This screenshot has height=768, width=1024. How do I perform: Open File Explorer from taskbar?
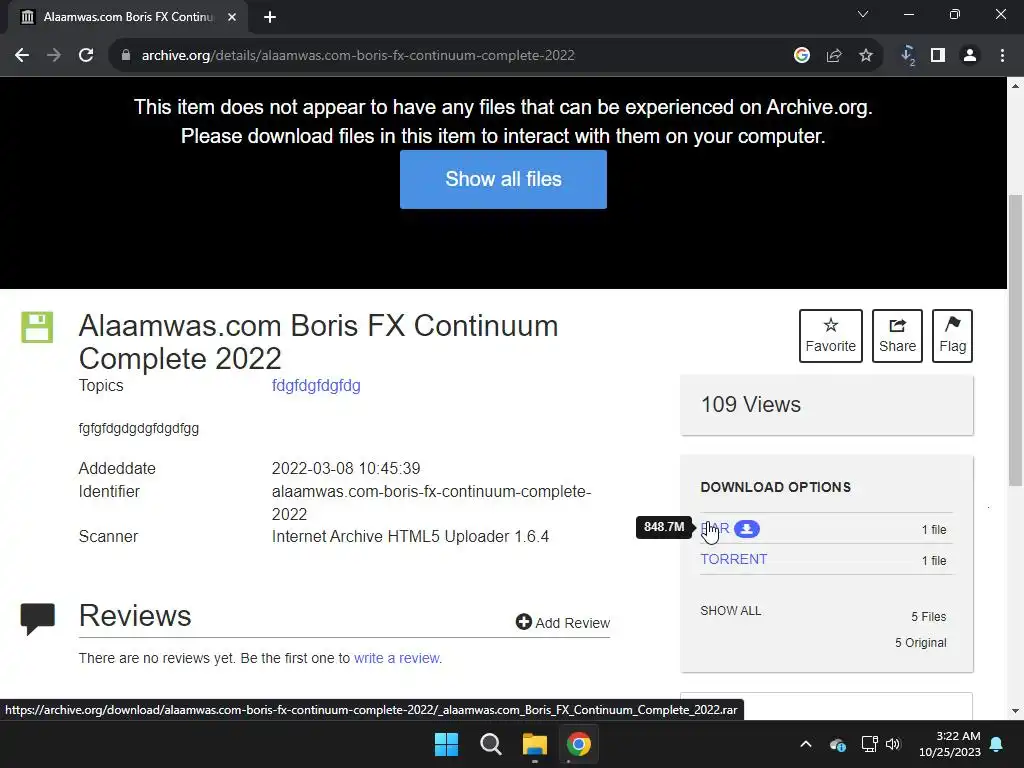tap(535, 744)
